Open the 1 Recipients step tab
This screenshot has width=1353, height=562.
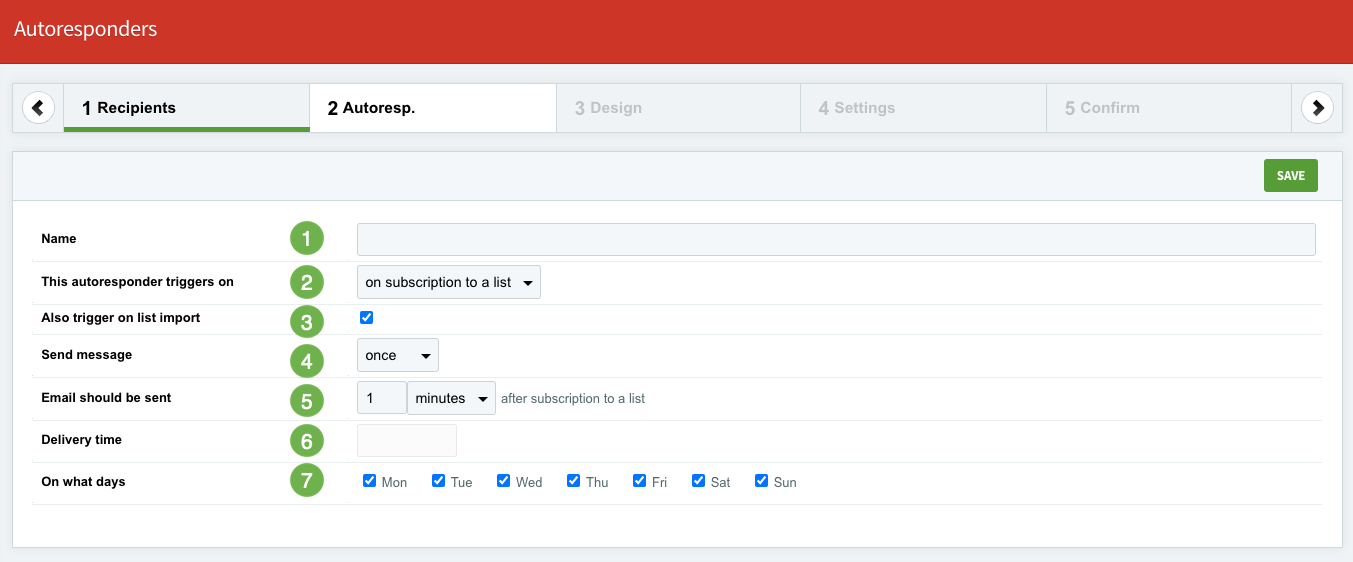click(187, 108)
